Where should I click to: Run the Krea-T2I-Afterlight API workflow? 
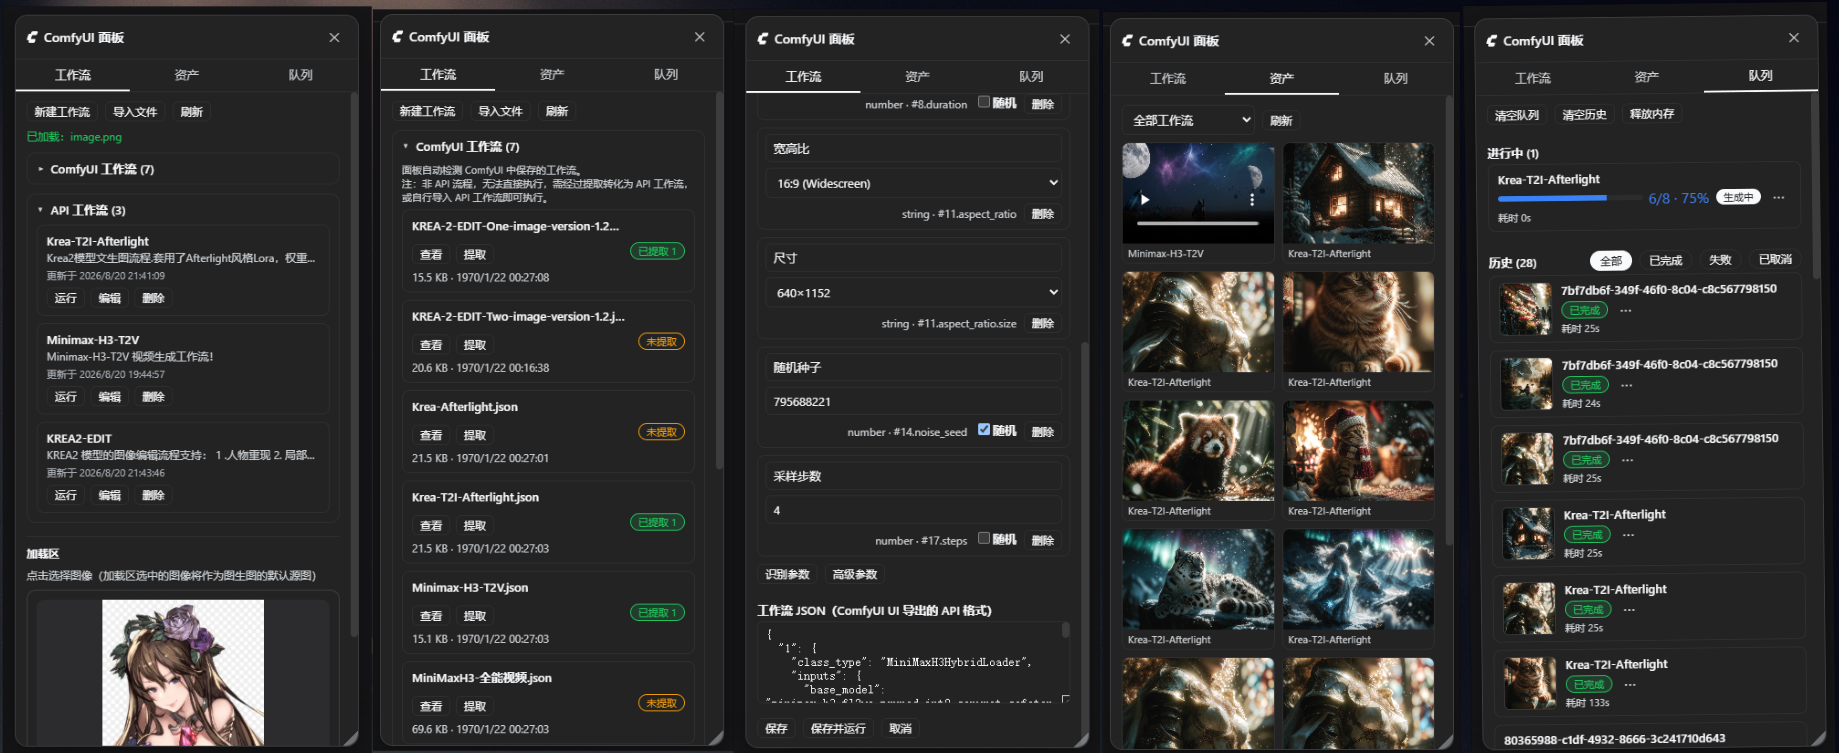[x=66, y=298]
